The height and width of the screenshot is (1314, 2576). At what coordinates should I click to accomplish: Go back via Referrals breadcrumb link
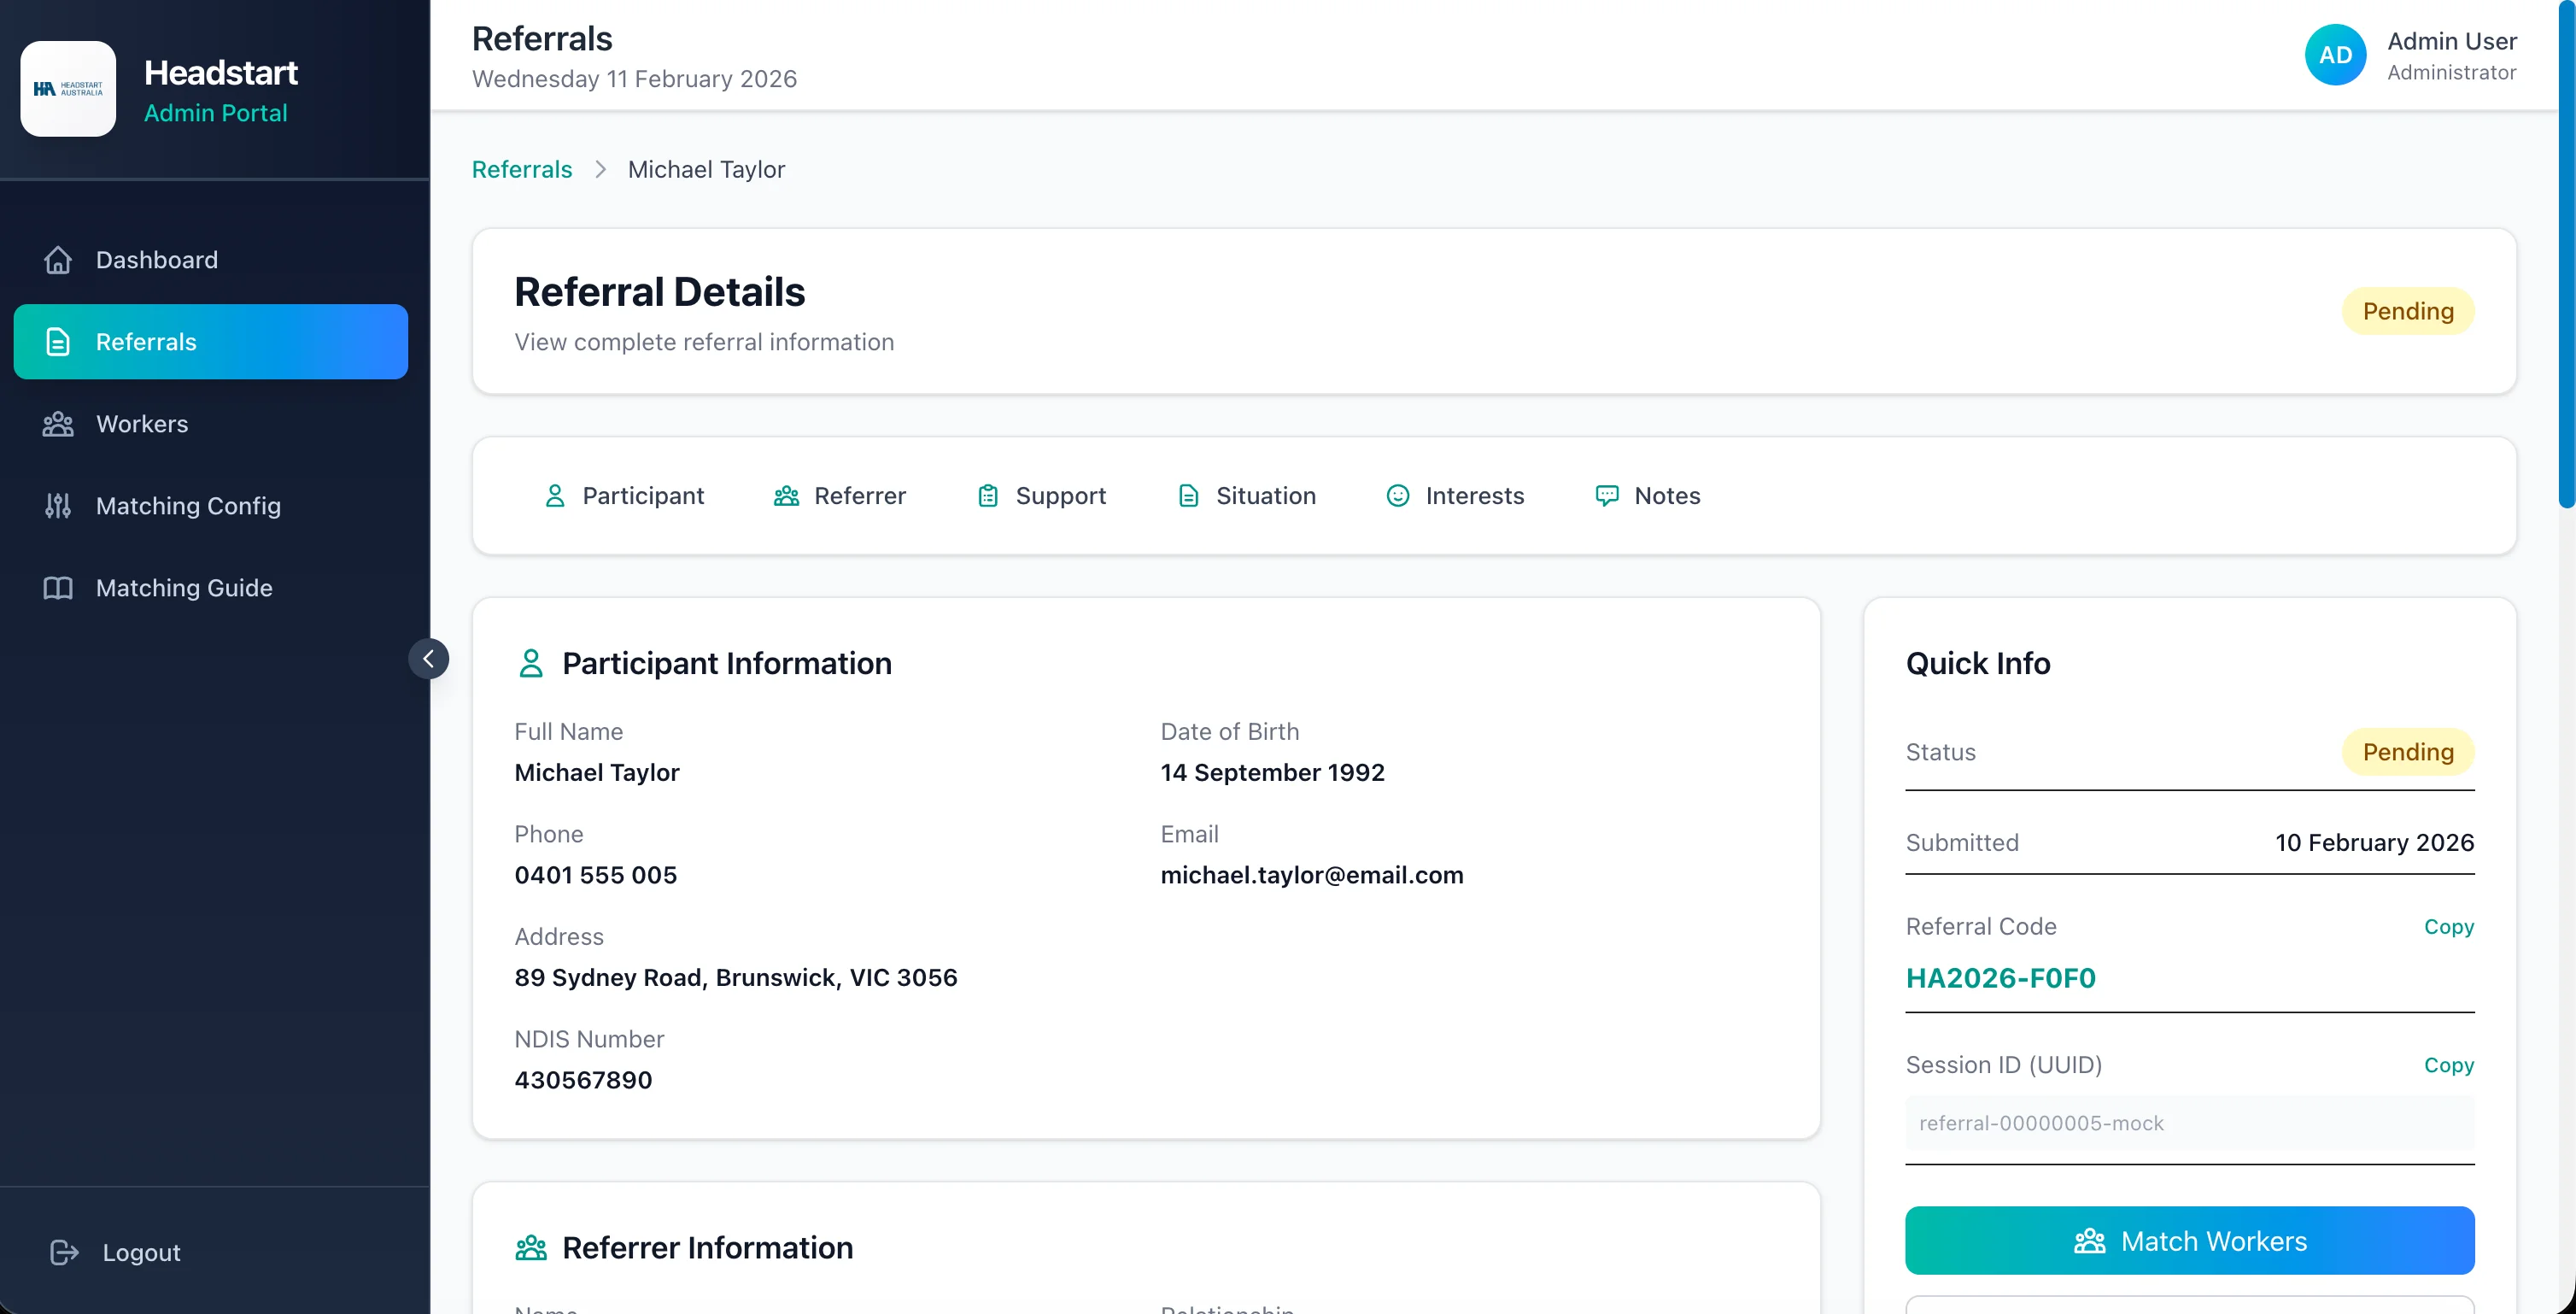tap(522, 170)
